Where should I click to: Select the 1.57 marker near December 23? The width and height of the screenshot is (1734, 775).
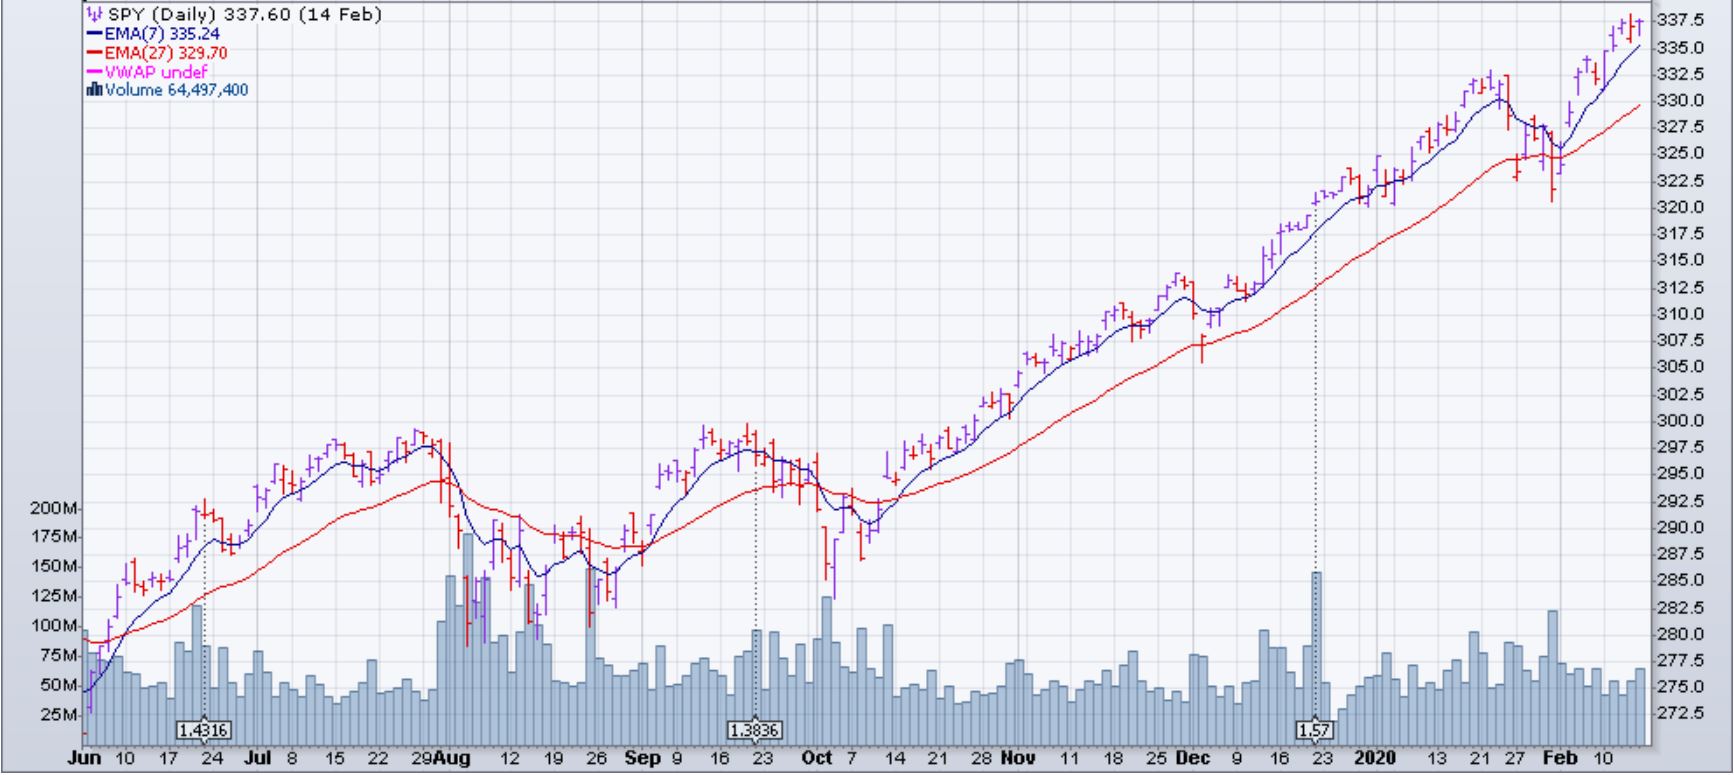click(x=1314, y=731)
